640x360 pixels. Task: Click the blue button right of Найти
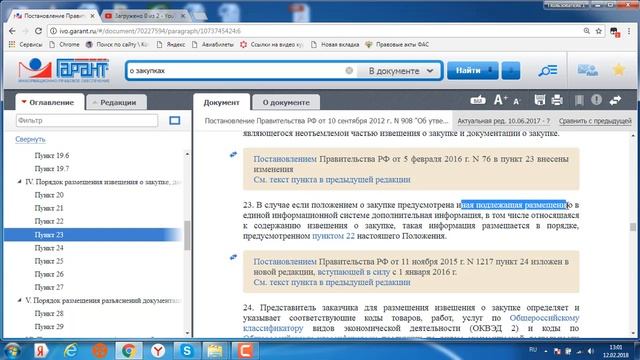coord(511,70)
